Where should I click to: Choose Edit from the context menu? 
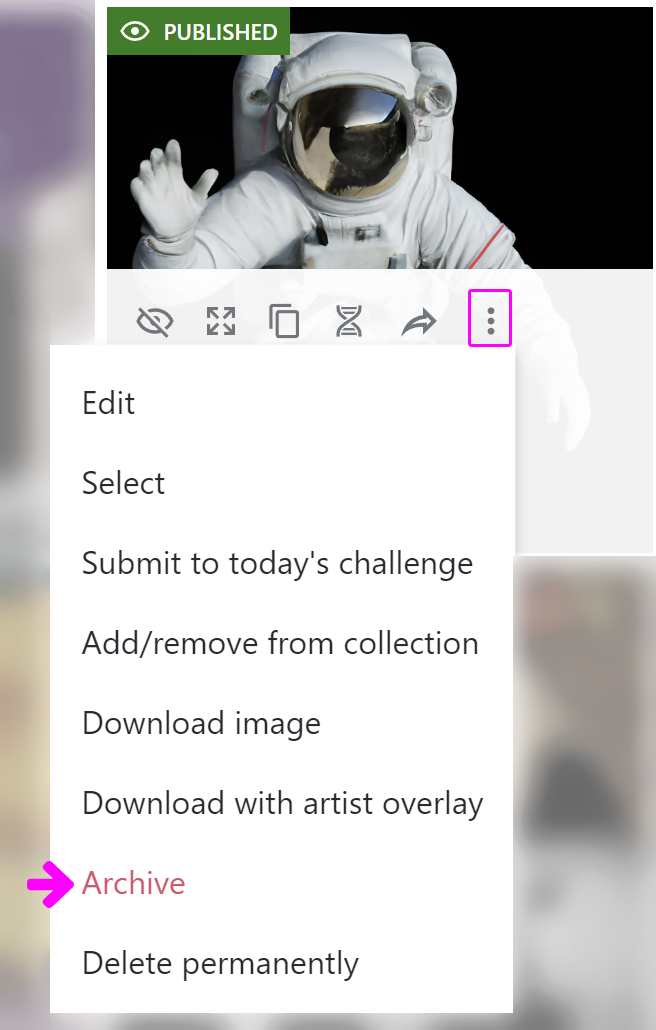point(109,403)
